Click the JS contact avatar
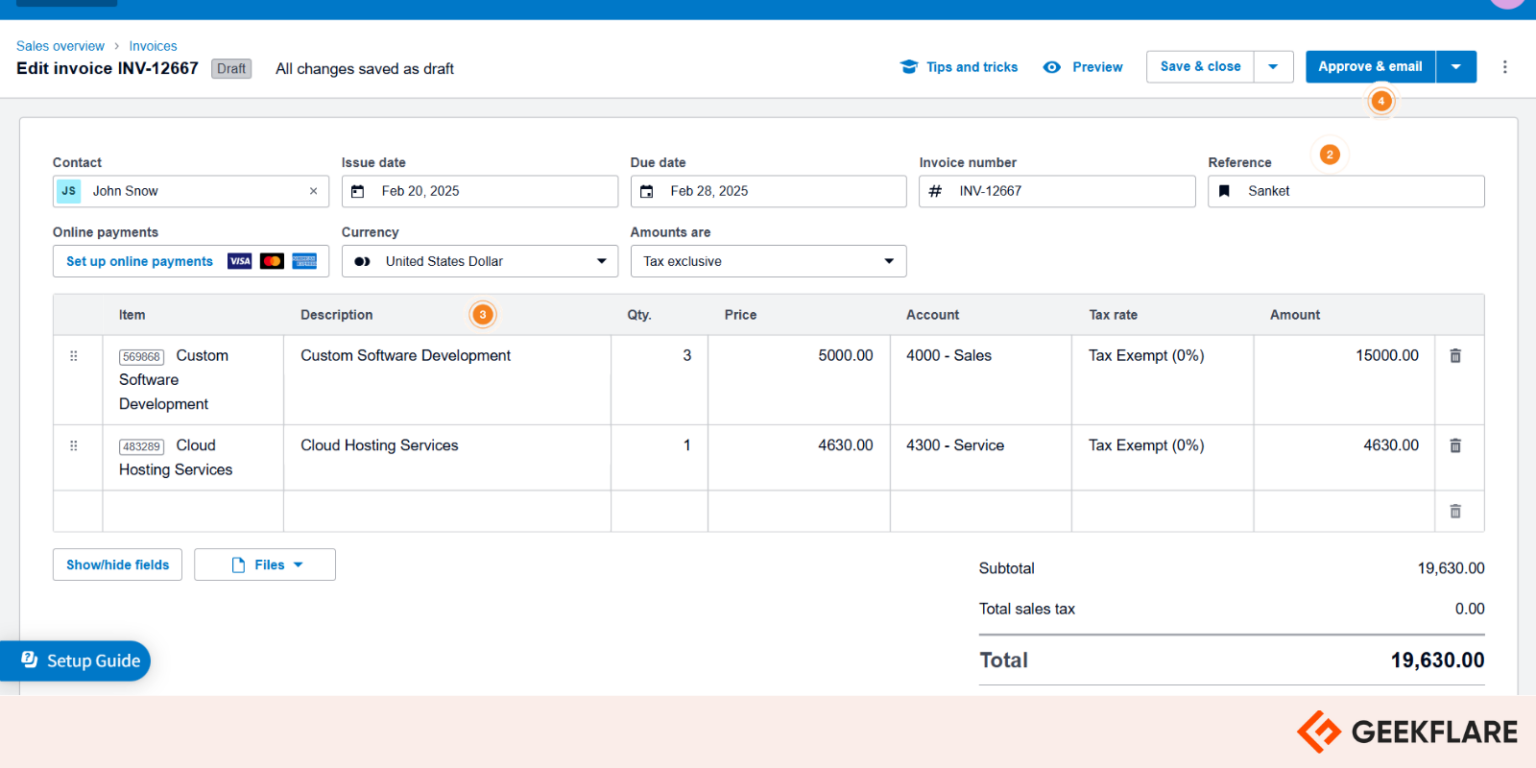Image resolution: width=1536 pixels, height=768 pixels. (x=68, y=191)
